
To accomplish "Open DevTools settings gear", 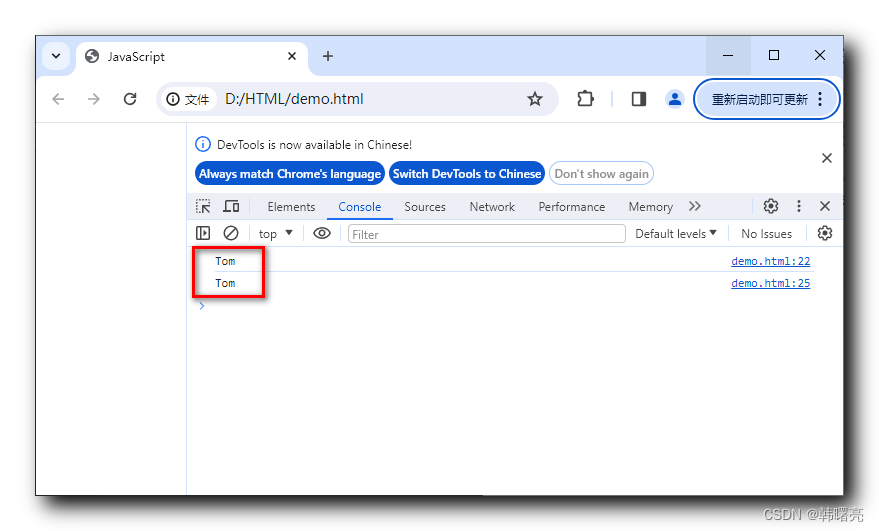I will coord(771,206).
